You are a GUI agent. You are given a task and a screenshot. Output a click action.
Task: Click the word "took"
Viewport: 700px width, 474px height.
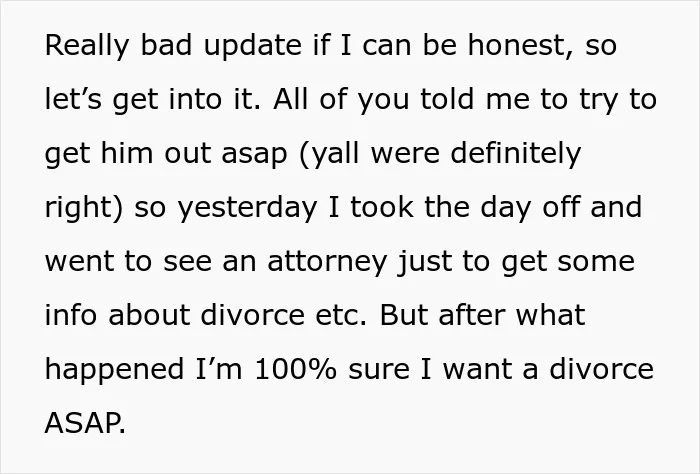coord(382,208)
